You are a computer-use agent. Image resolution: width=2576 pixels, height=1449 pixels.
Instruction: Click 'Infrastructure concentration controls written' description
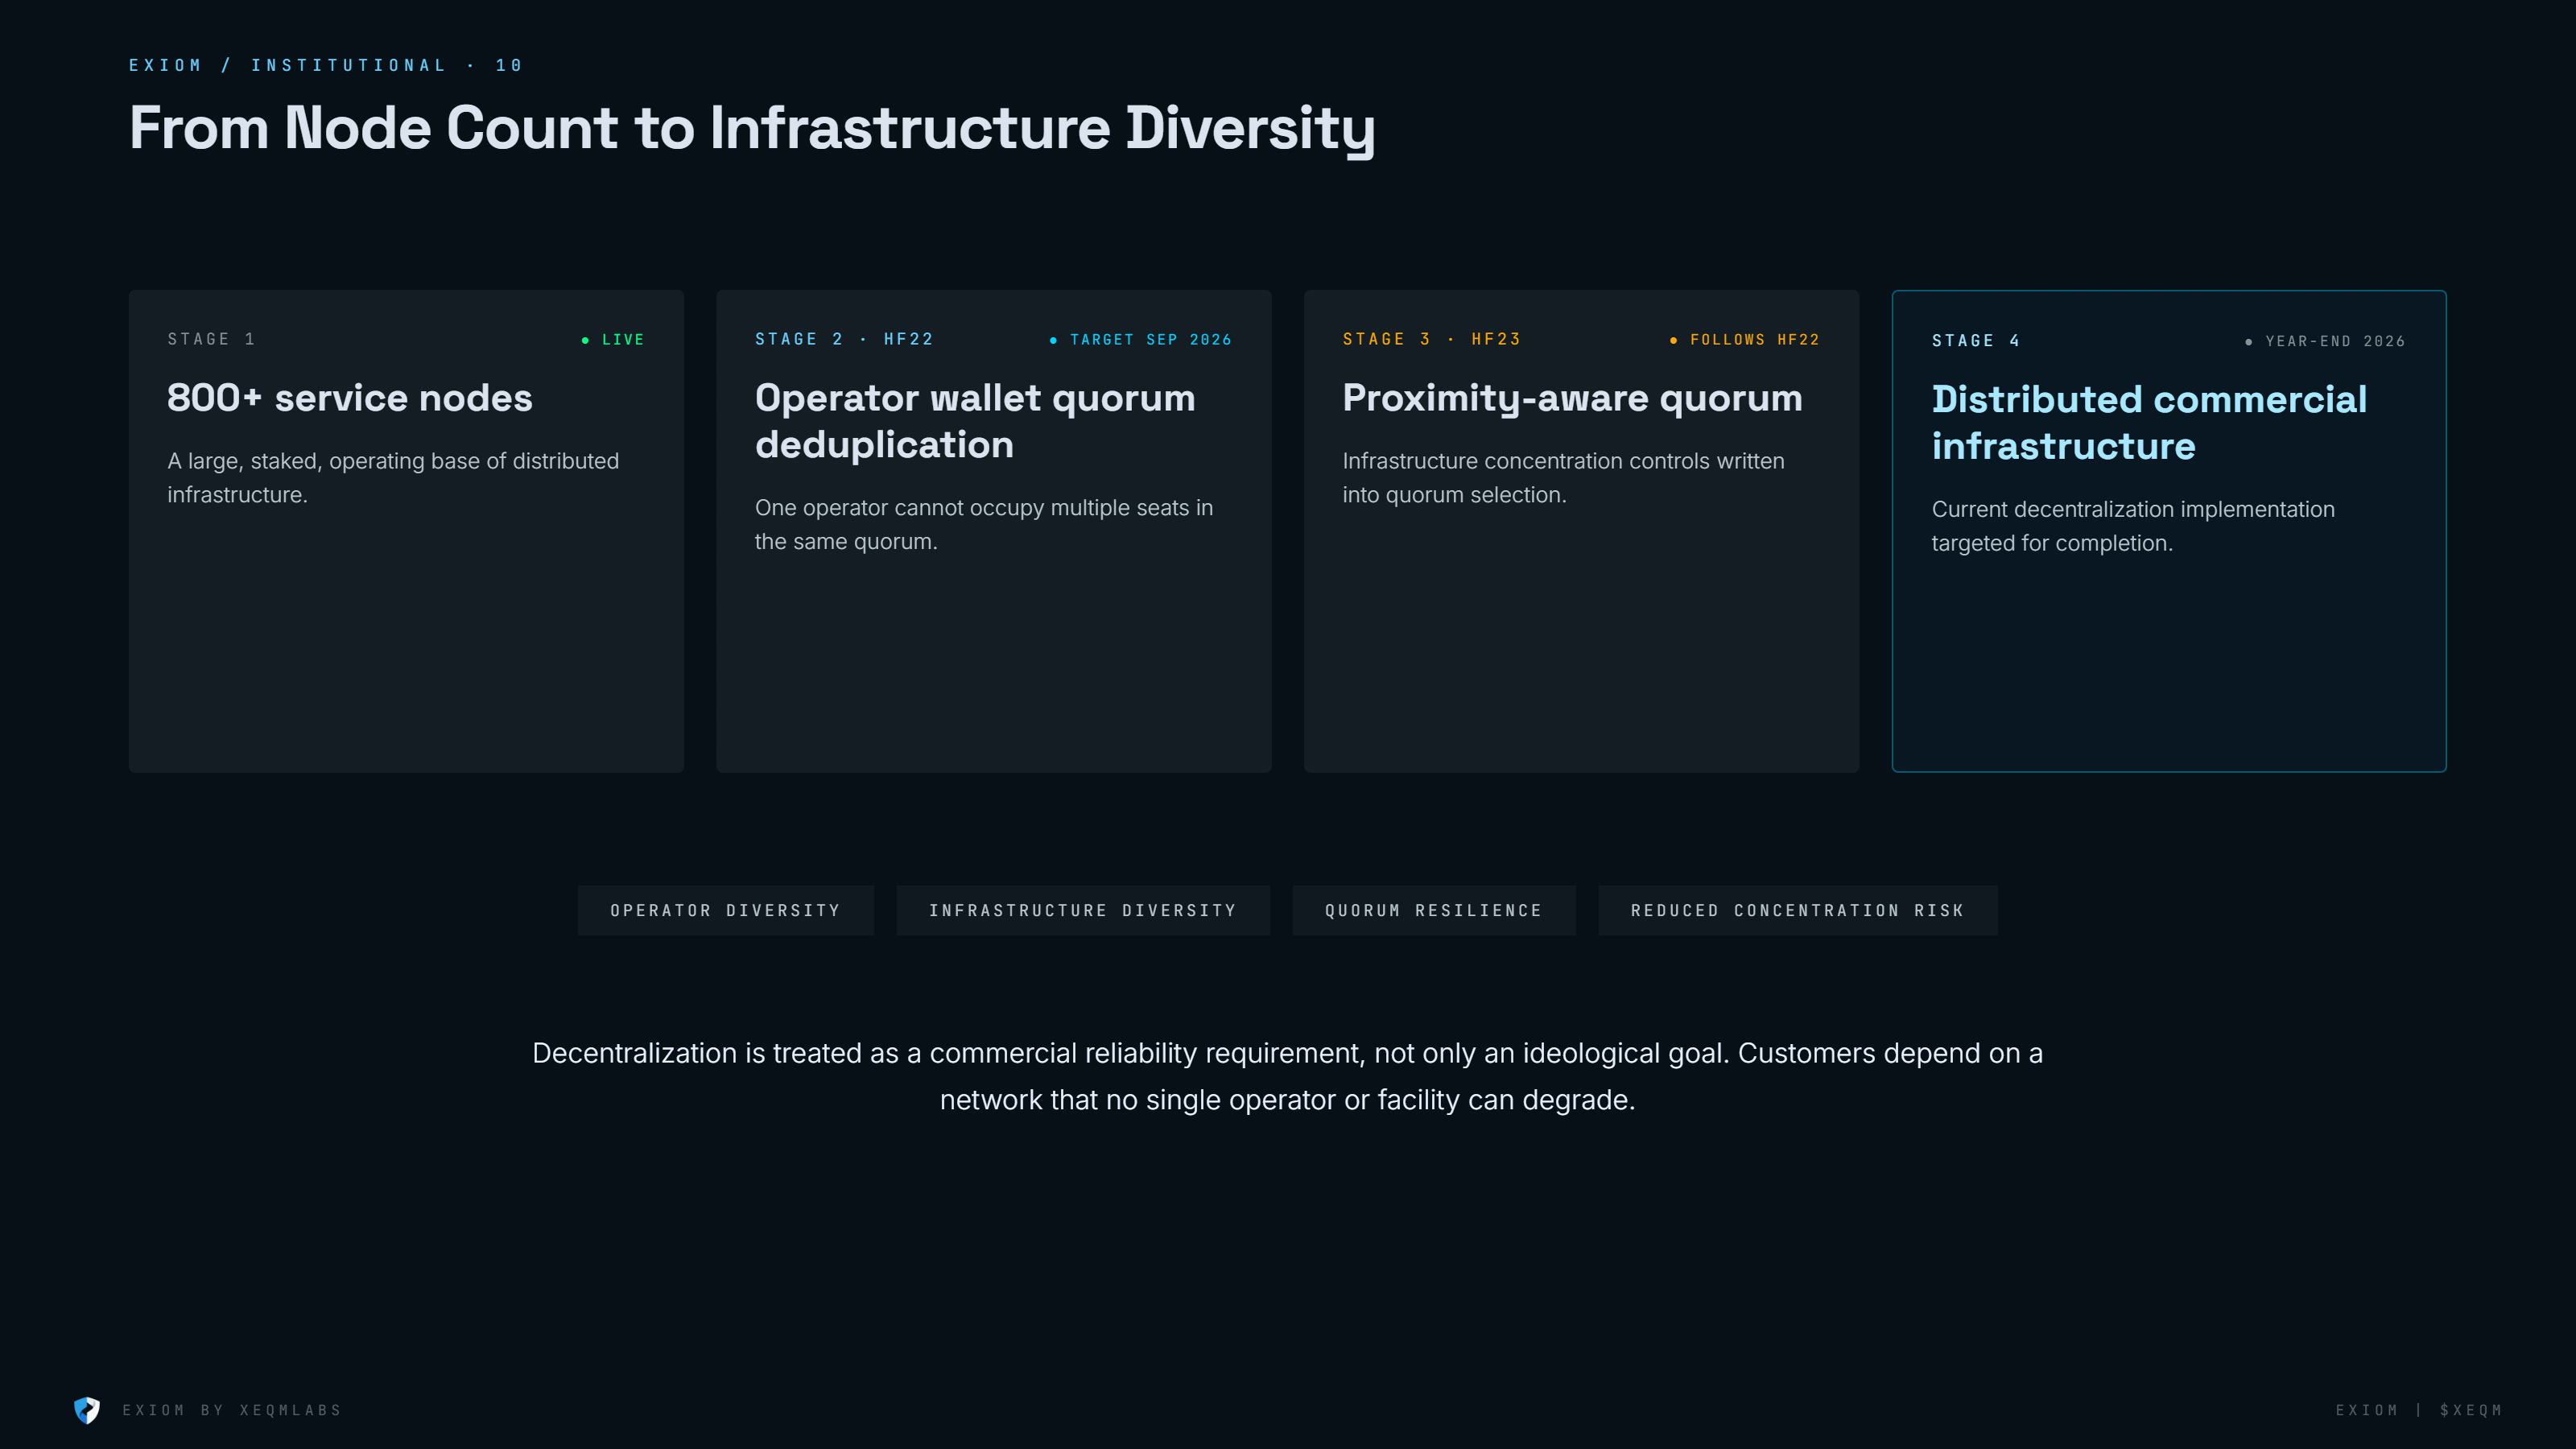pos(1564,478)
